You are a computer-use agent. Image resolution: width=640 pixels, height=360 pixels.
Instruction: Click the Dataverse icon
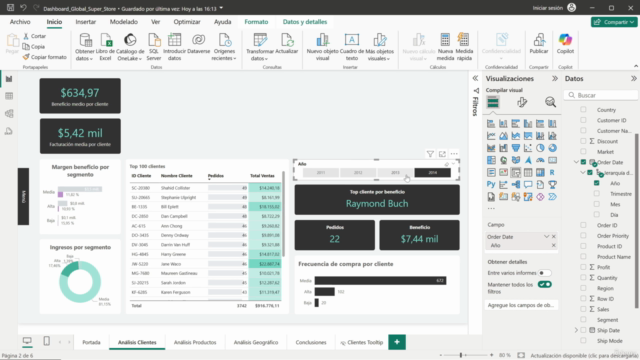198,44
